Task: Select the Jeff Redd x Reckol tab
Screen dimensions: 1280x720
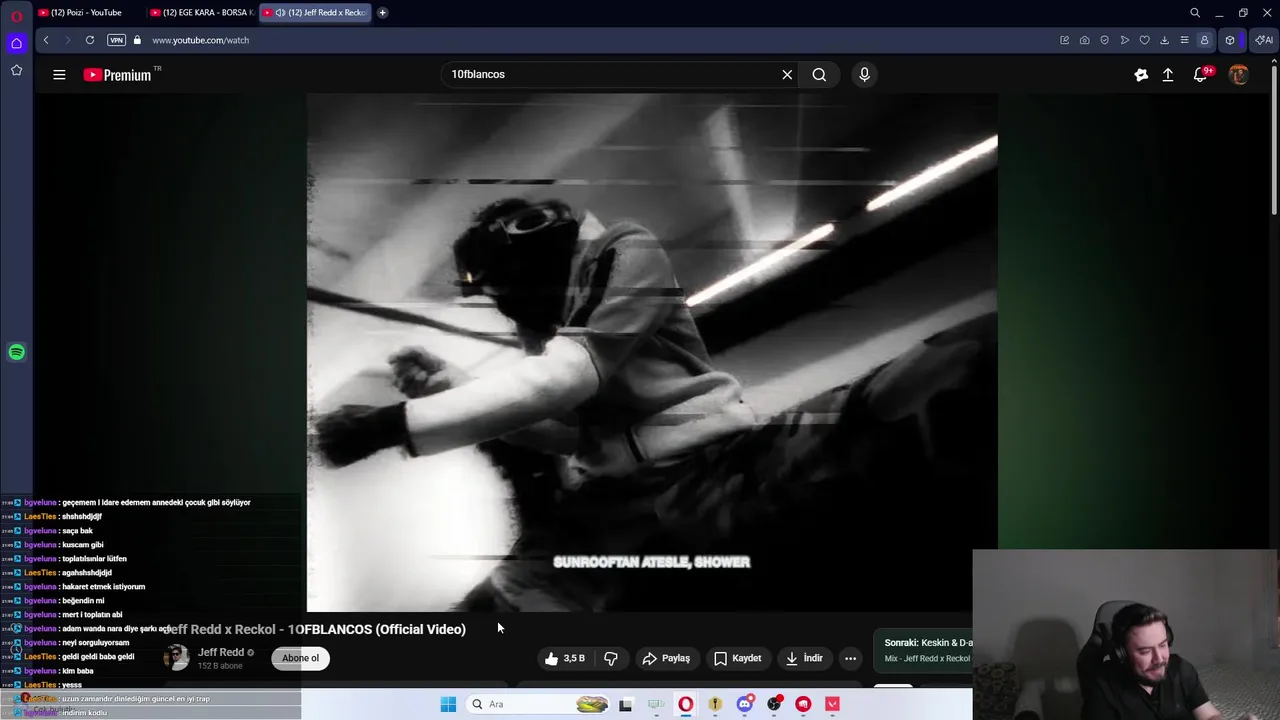Action: click(x=315, y=12)
